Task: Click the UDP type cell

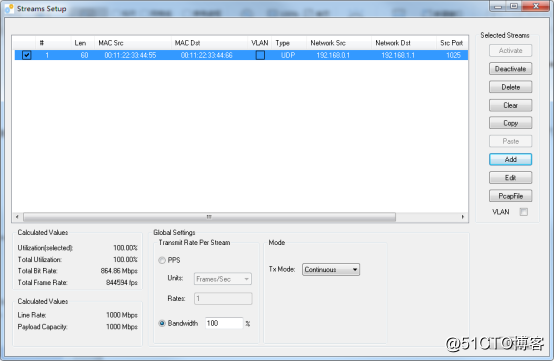Action: click(x=288, y=55)
